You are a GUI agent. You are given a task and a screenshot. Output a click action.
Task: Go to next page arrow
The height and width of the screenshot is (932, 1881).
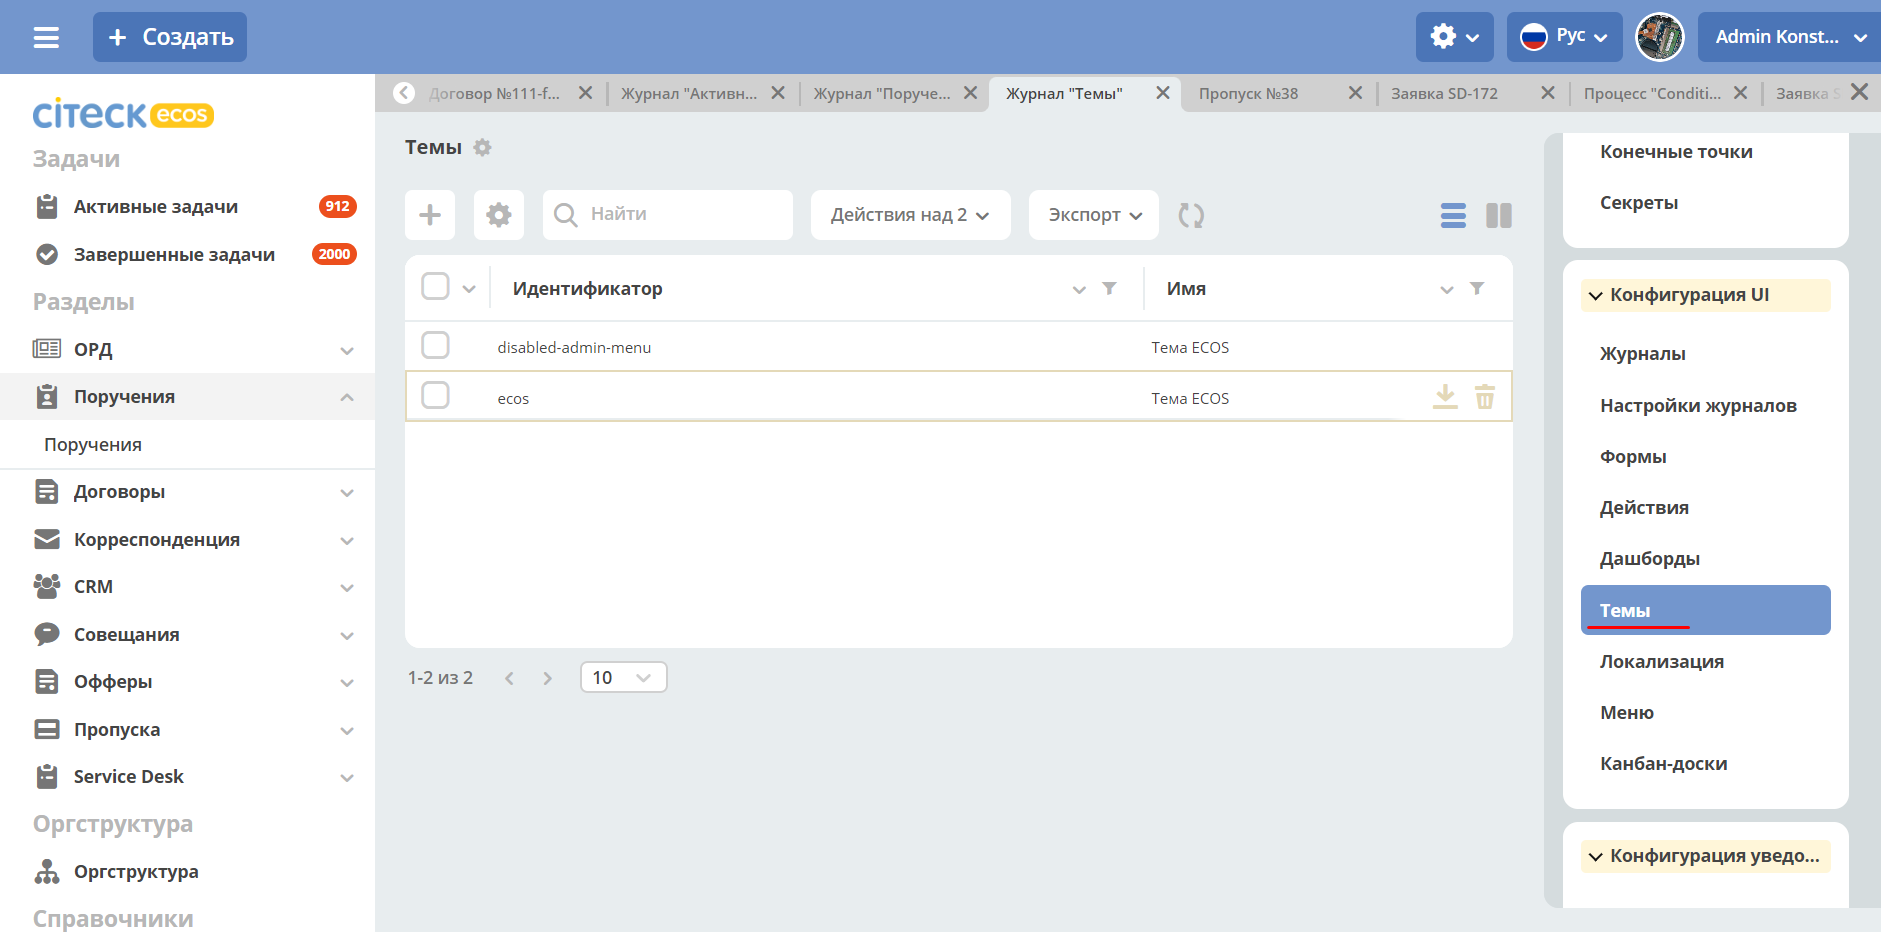[547, 678]
